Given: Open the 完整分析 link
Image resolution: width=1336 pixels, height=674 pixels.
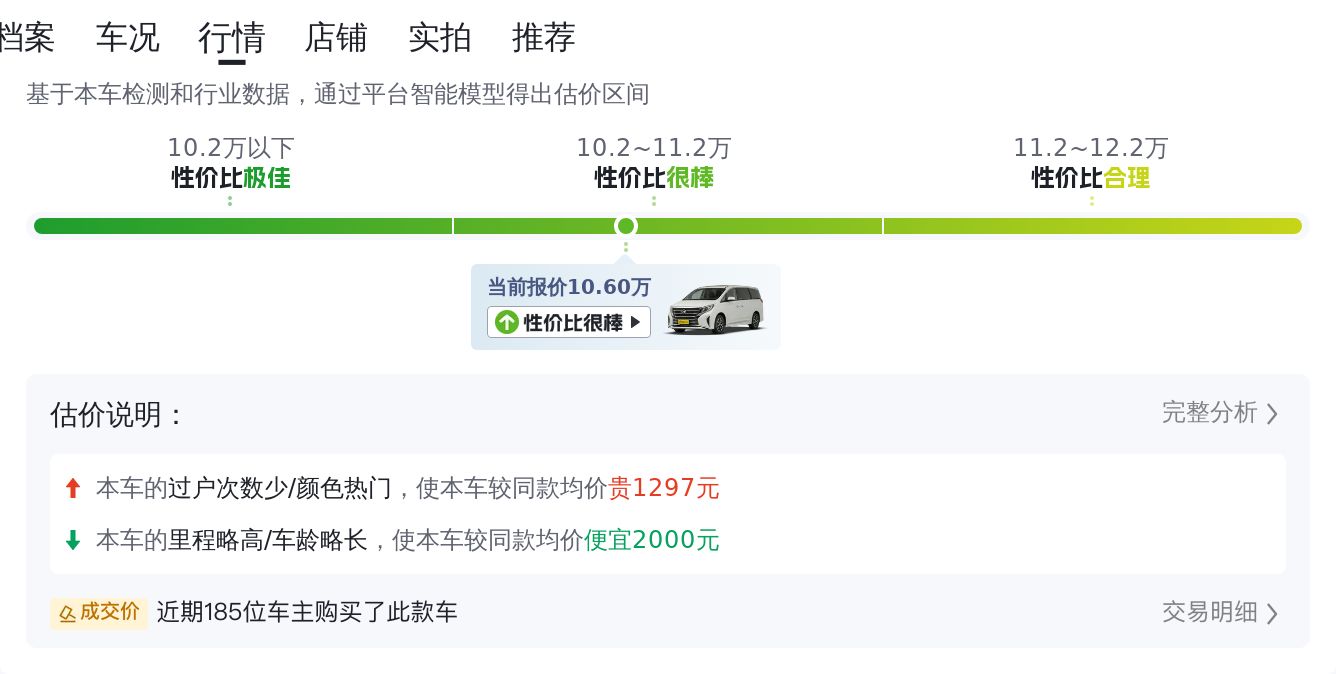Looking at the screenshot, I should click(x=1209, y=413).
